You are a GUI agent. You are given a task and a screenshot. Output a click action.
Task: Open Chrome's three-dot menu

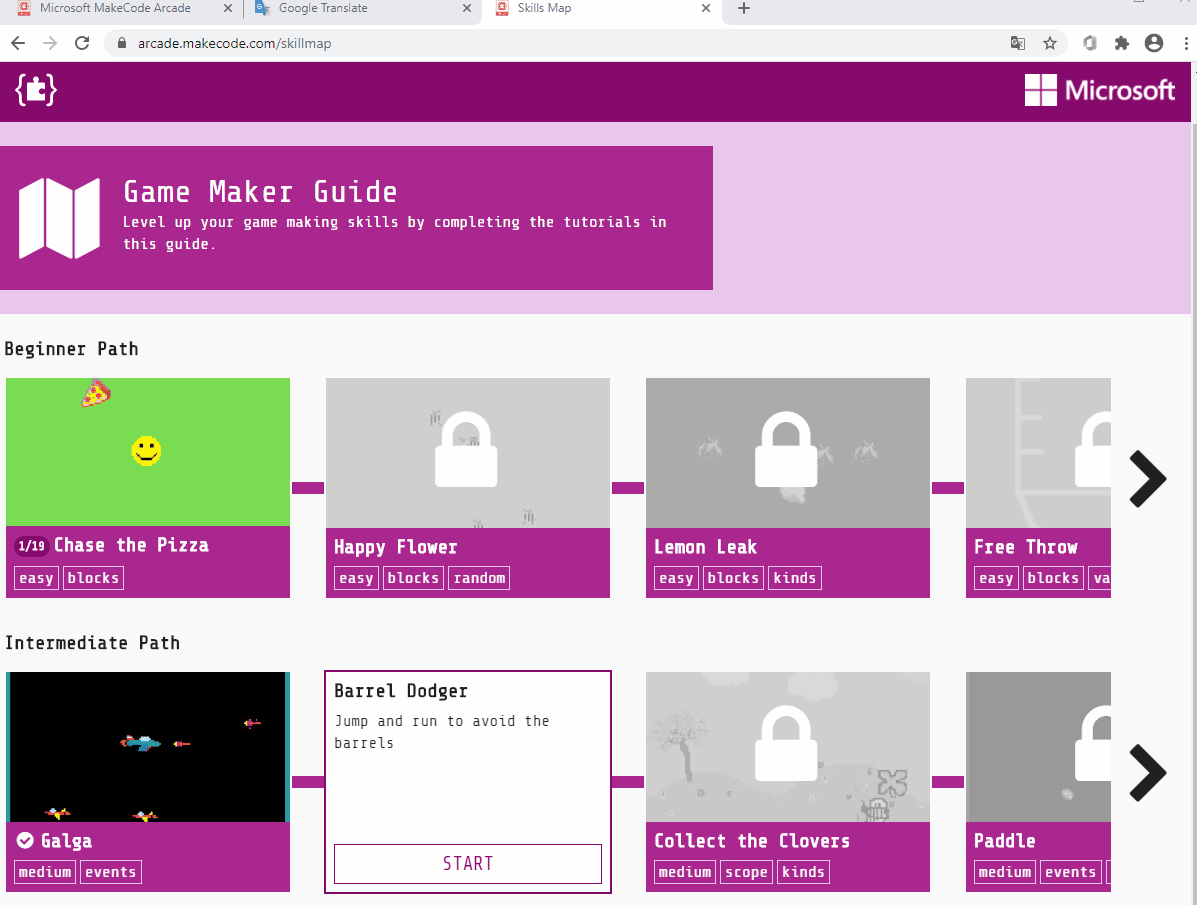(1185, 43)
